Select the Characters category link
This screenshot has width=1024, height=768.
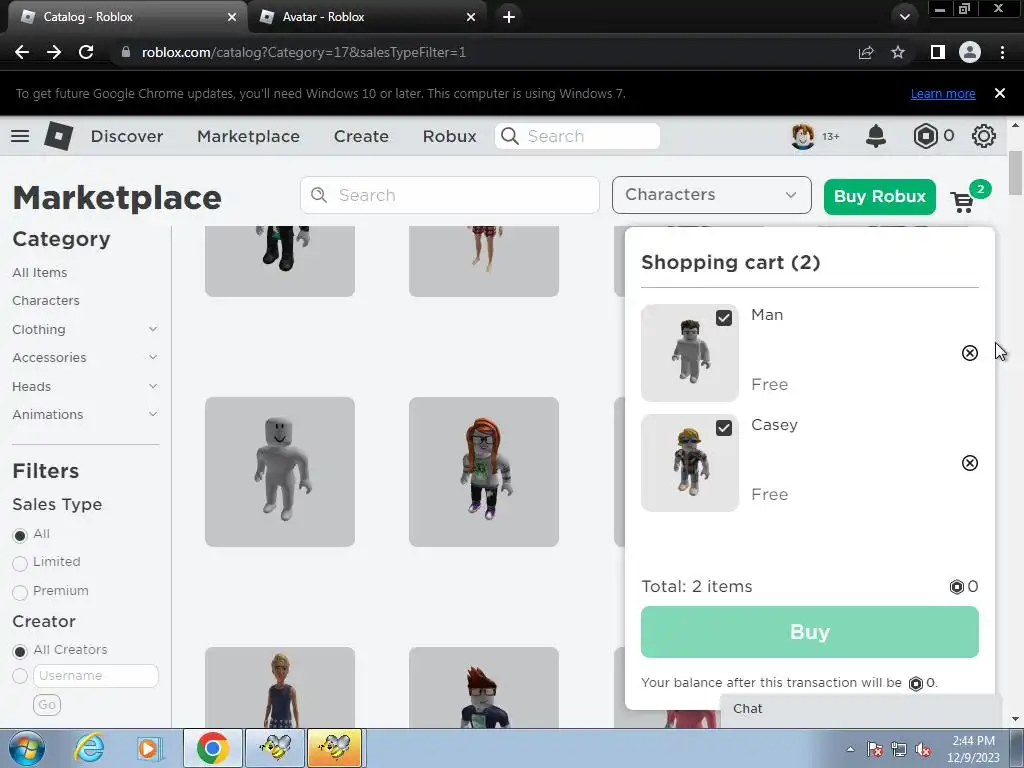[46, 300]
